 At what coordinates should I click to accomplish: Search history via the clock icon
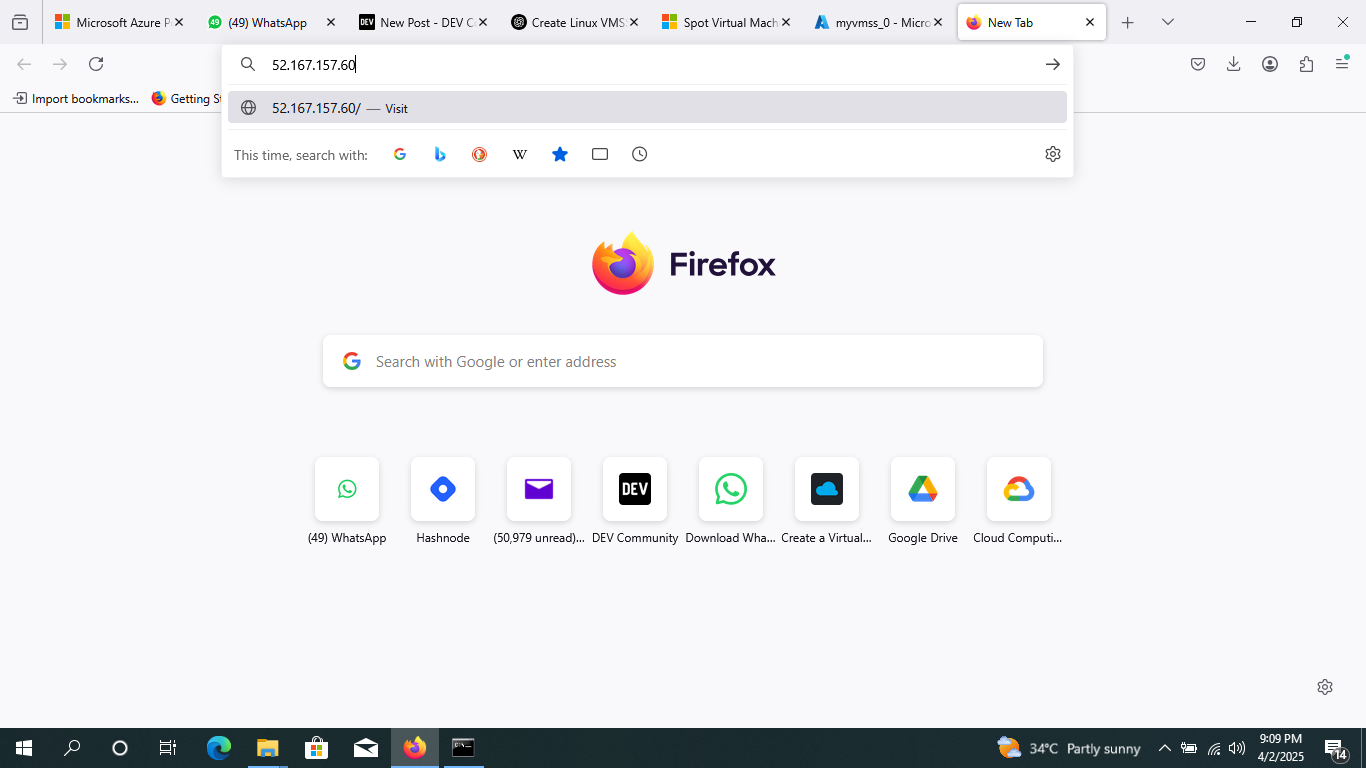click(x=640, y=154)
